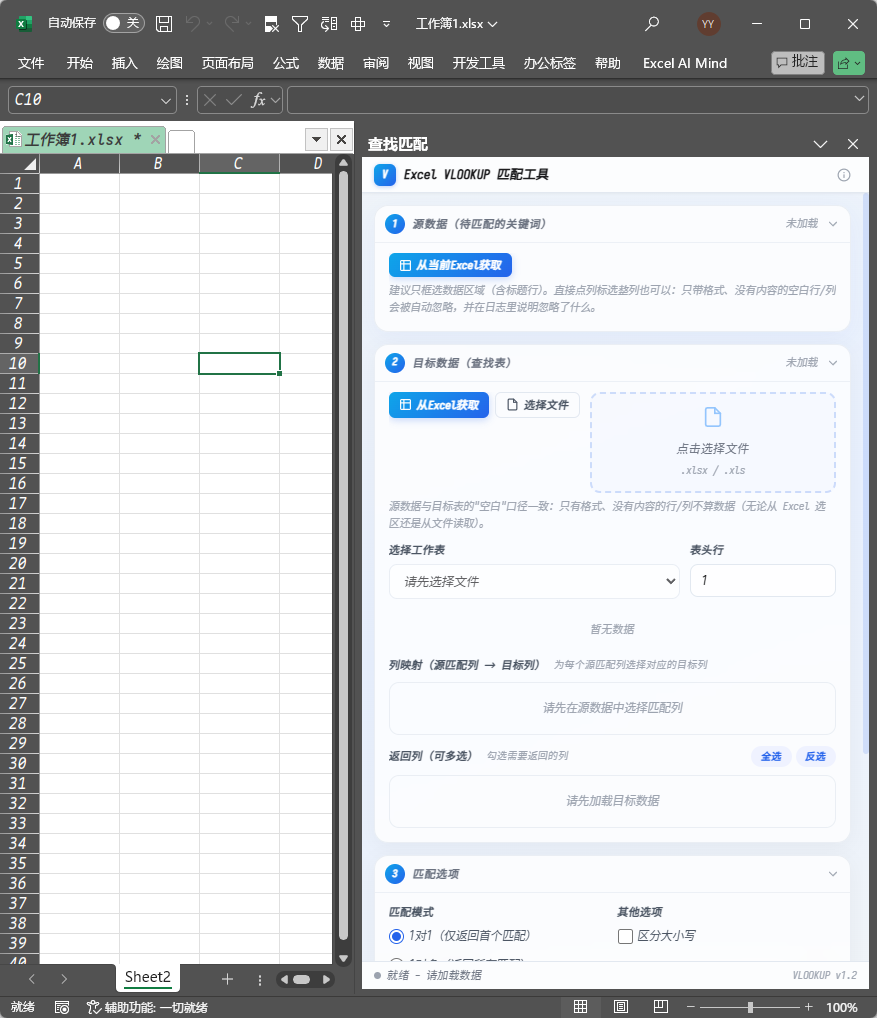The image size is (877, 1018).
Task: Click the merge-center cells icon in quick access toolbar
Action: pos(358,24)
